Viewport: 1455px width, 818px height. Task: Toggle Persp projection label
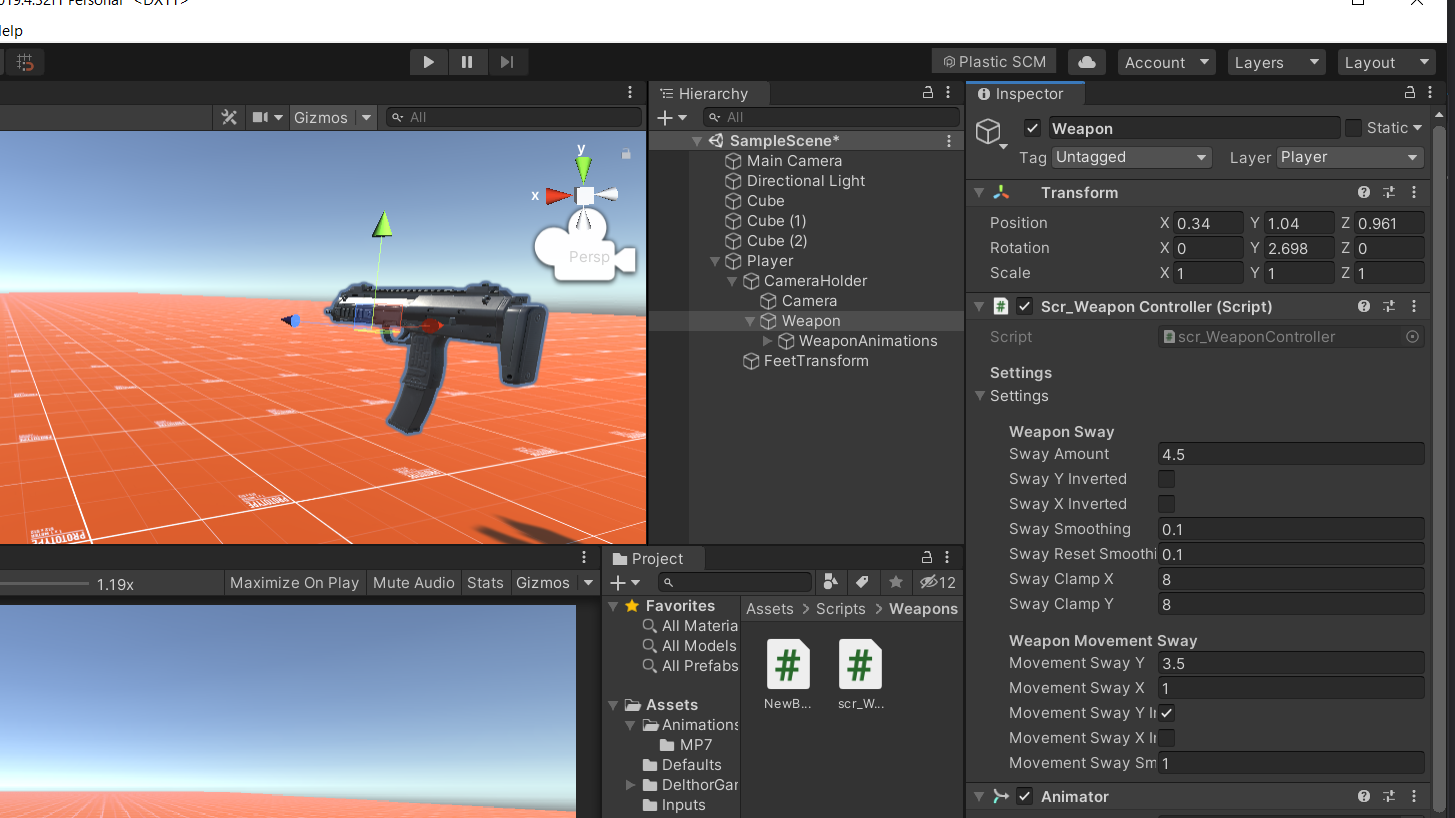[x=589, y=257]
